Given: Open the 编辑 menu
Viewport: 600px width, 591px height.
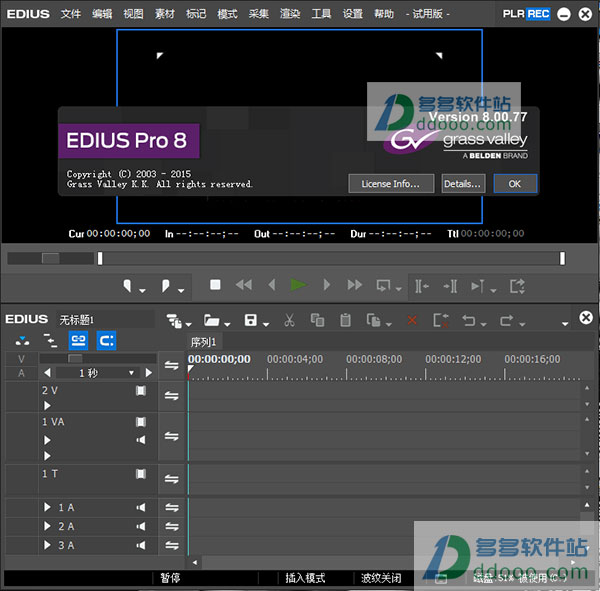Looking at the screenshot, I should pos(102,14).
